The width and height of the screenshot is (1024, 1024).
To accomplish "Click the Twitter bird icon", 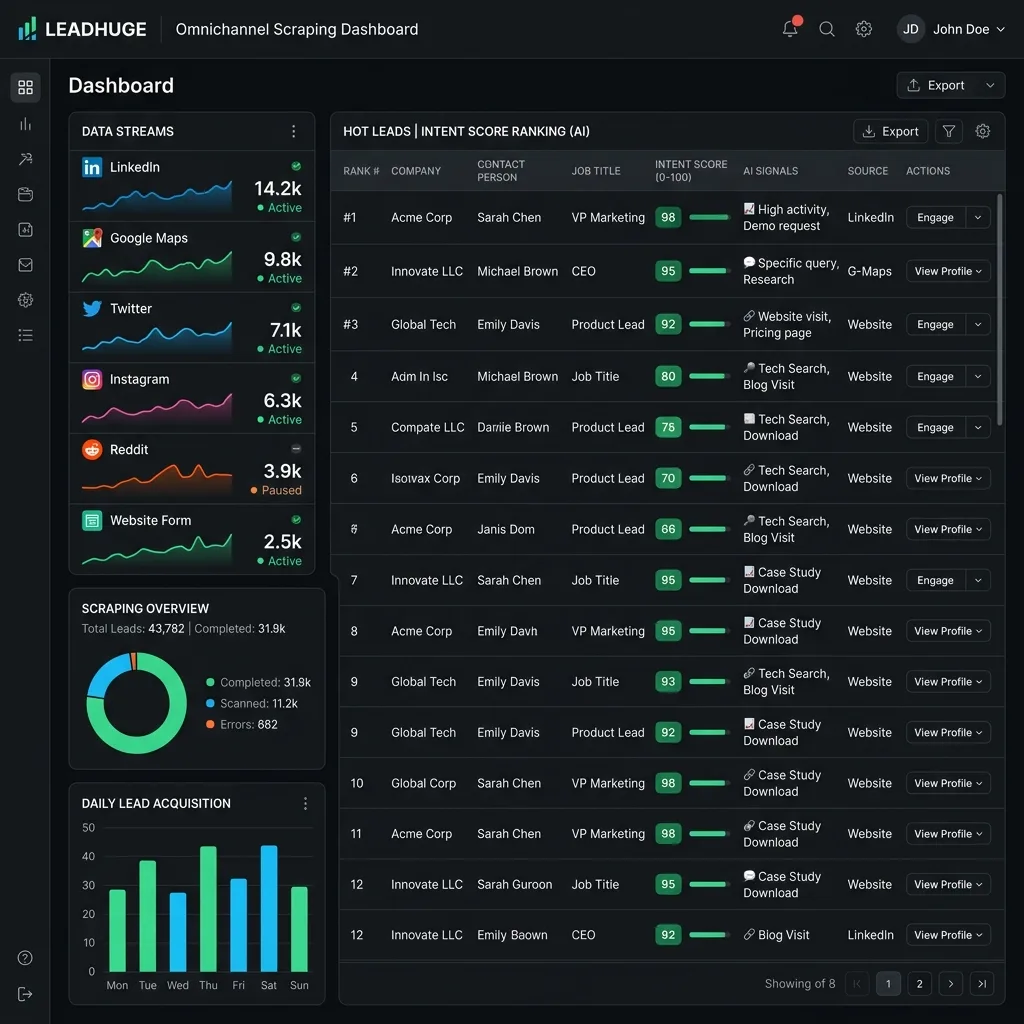I will click(x=92, y=308).
